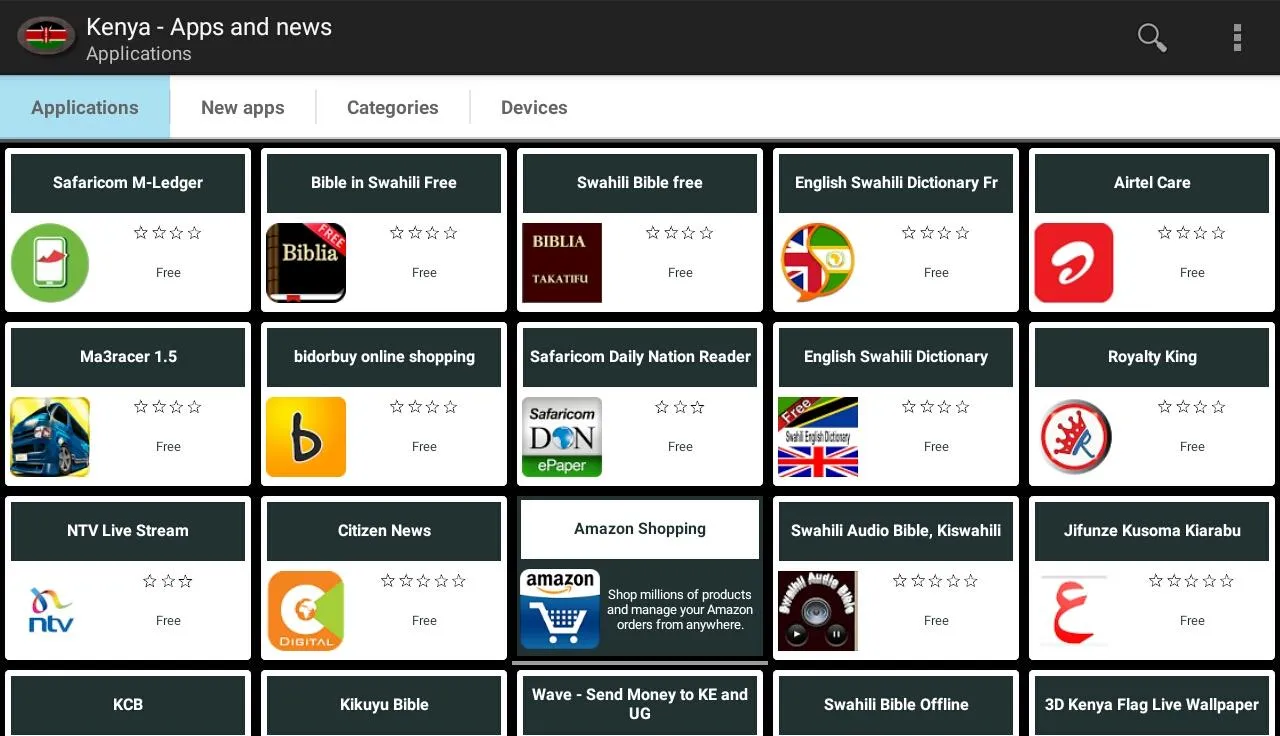Click the star rating under Airtel Care
Screen dimensions: 1280x736
(x=1192, y=233)
